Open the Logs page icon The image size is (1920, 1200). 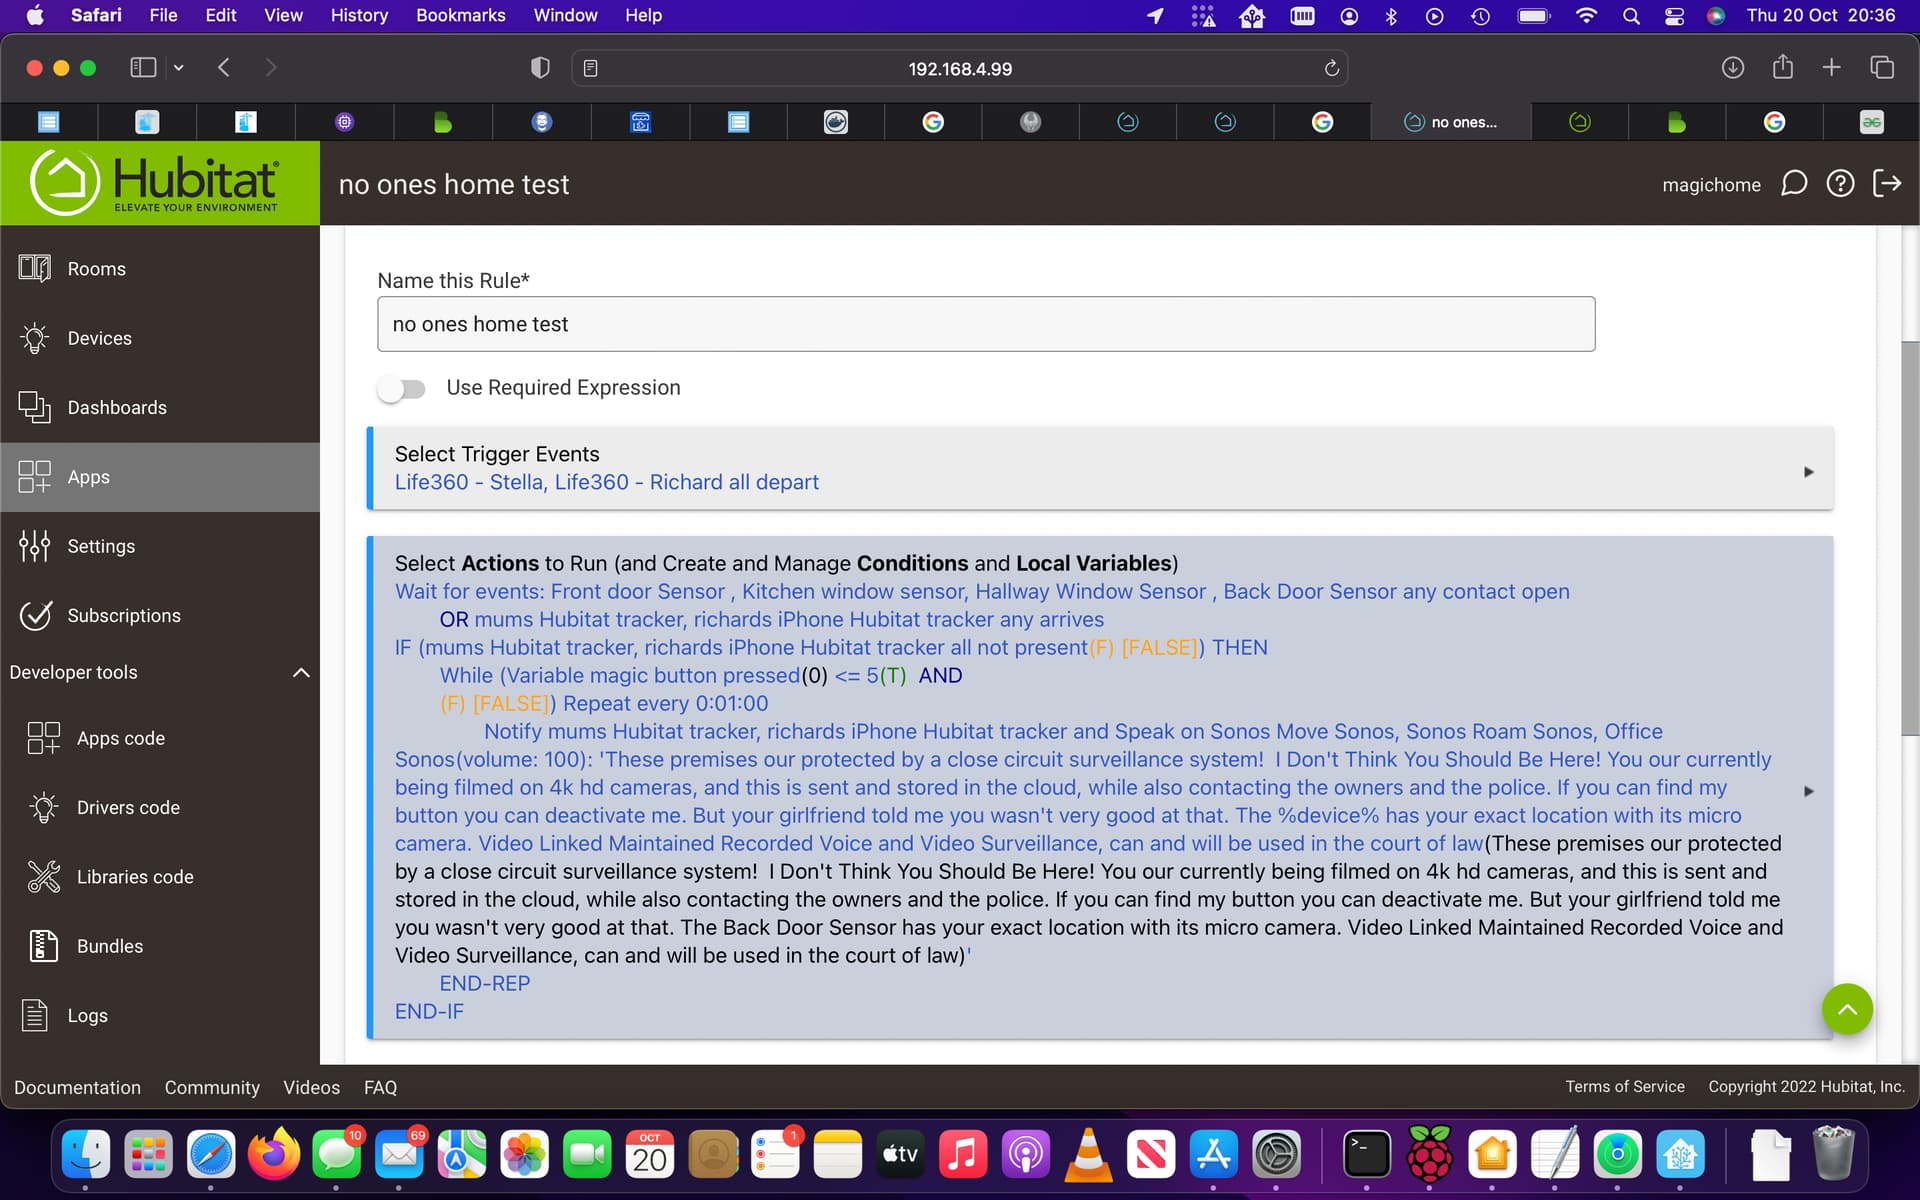[35, 1015]
